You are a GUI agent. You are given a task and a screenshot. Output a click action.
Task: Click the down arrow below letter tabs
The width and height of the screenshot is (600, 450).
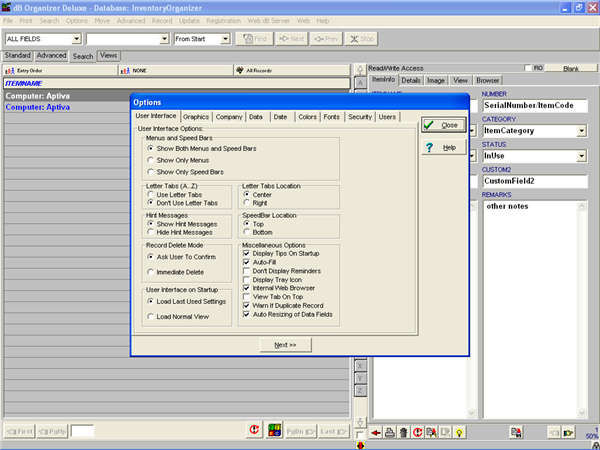[360, 422]
